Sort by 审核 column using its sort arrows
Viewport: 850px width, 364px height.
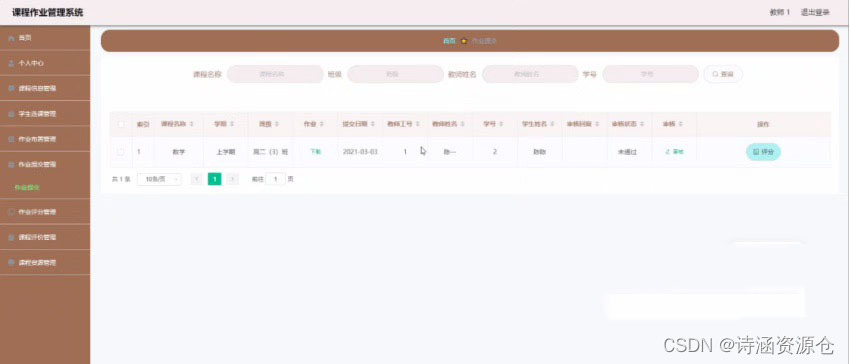tap(680, 124)
